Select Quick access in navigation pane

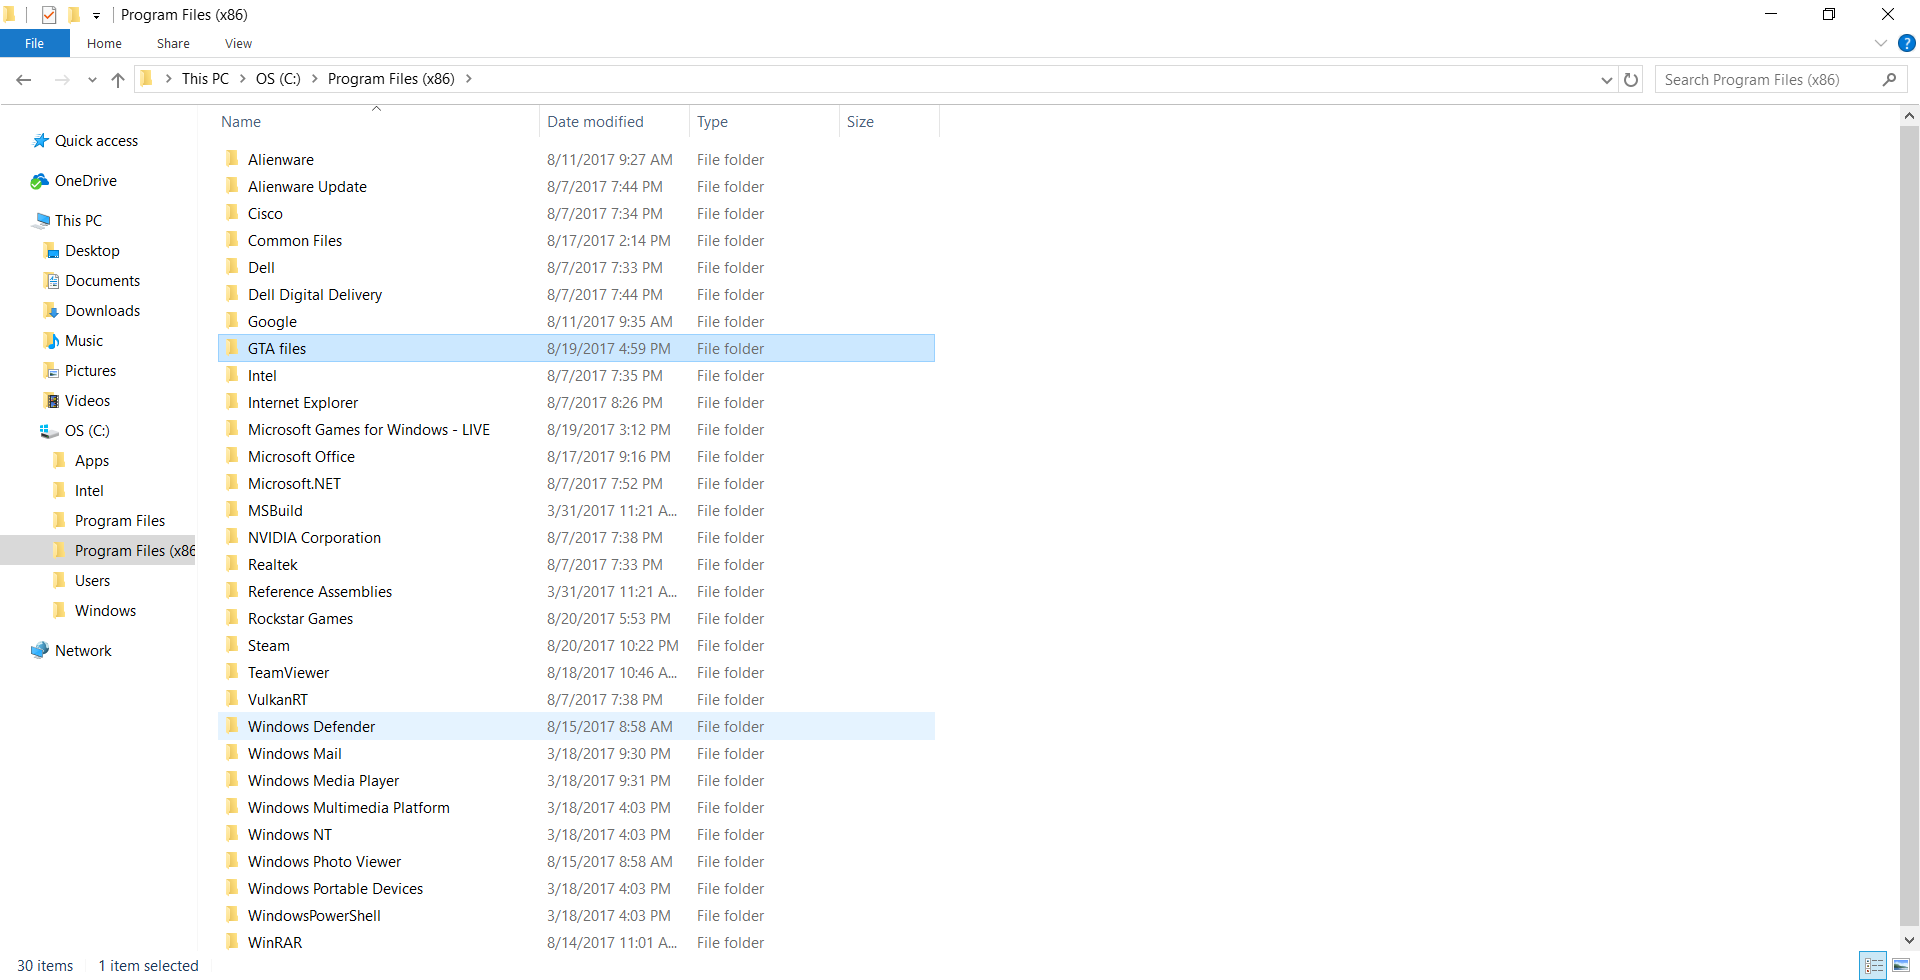tap(96, 141)
